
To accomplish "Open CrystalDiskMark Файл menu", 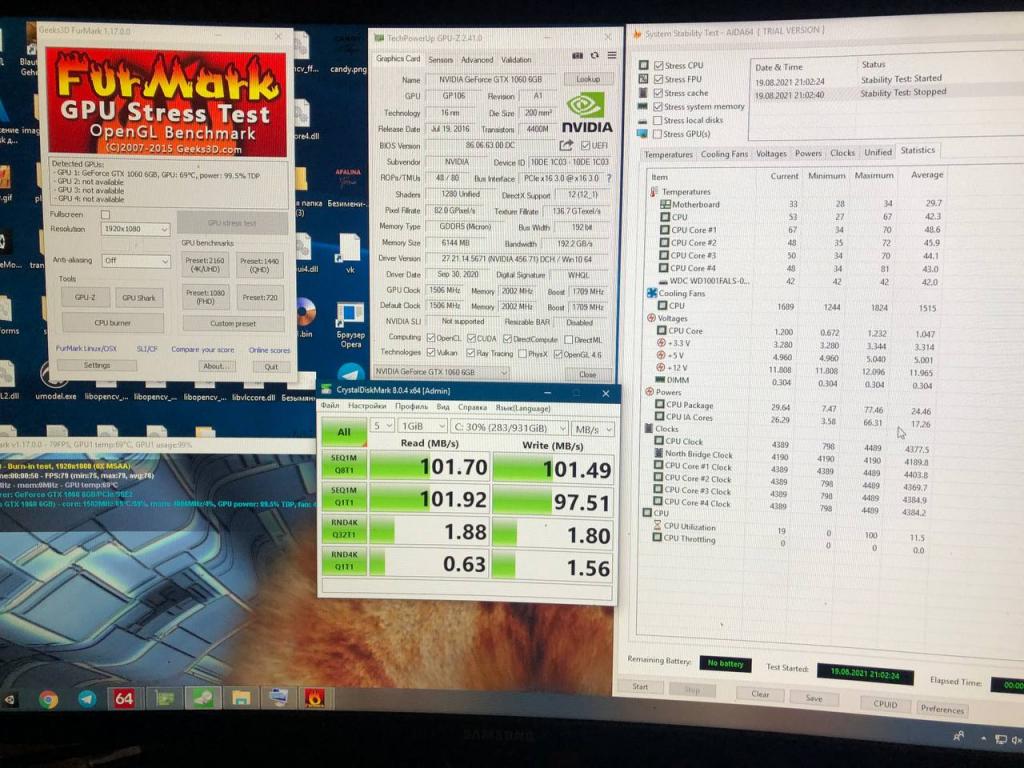I will coord(330,406).
